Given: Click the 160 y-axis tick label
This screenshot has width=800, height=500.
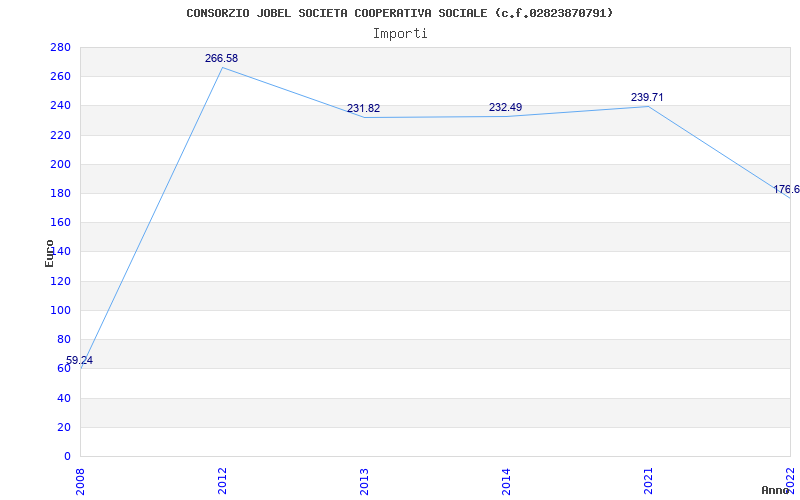Looking at the screenshot, I should point(60,222).
